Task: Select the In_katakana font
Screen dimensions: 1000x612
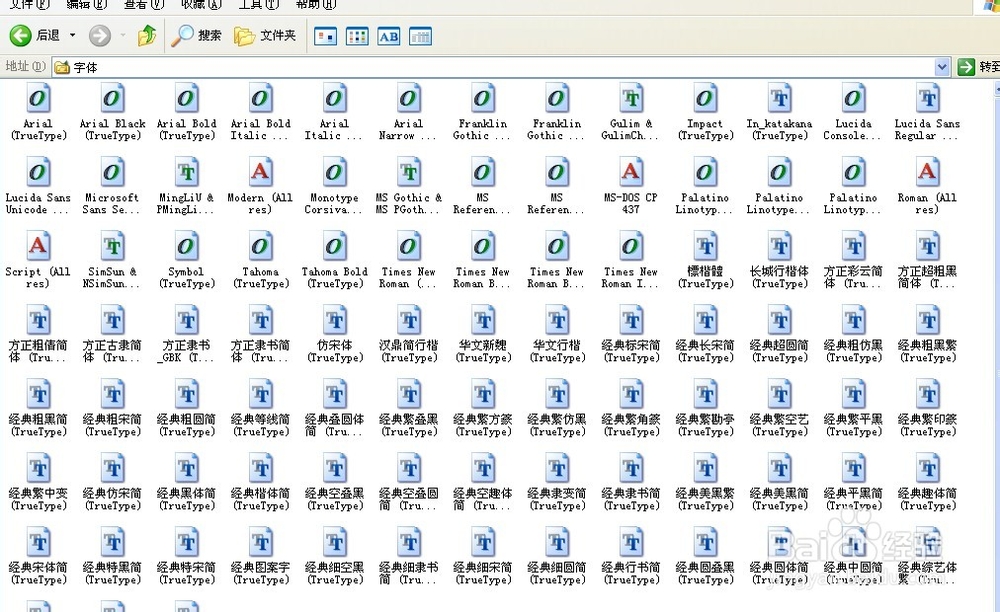Action: pos(779,112)
